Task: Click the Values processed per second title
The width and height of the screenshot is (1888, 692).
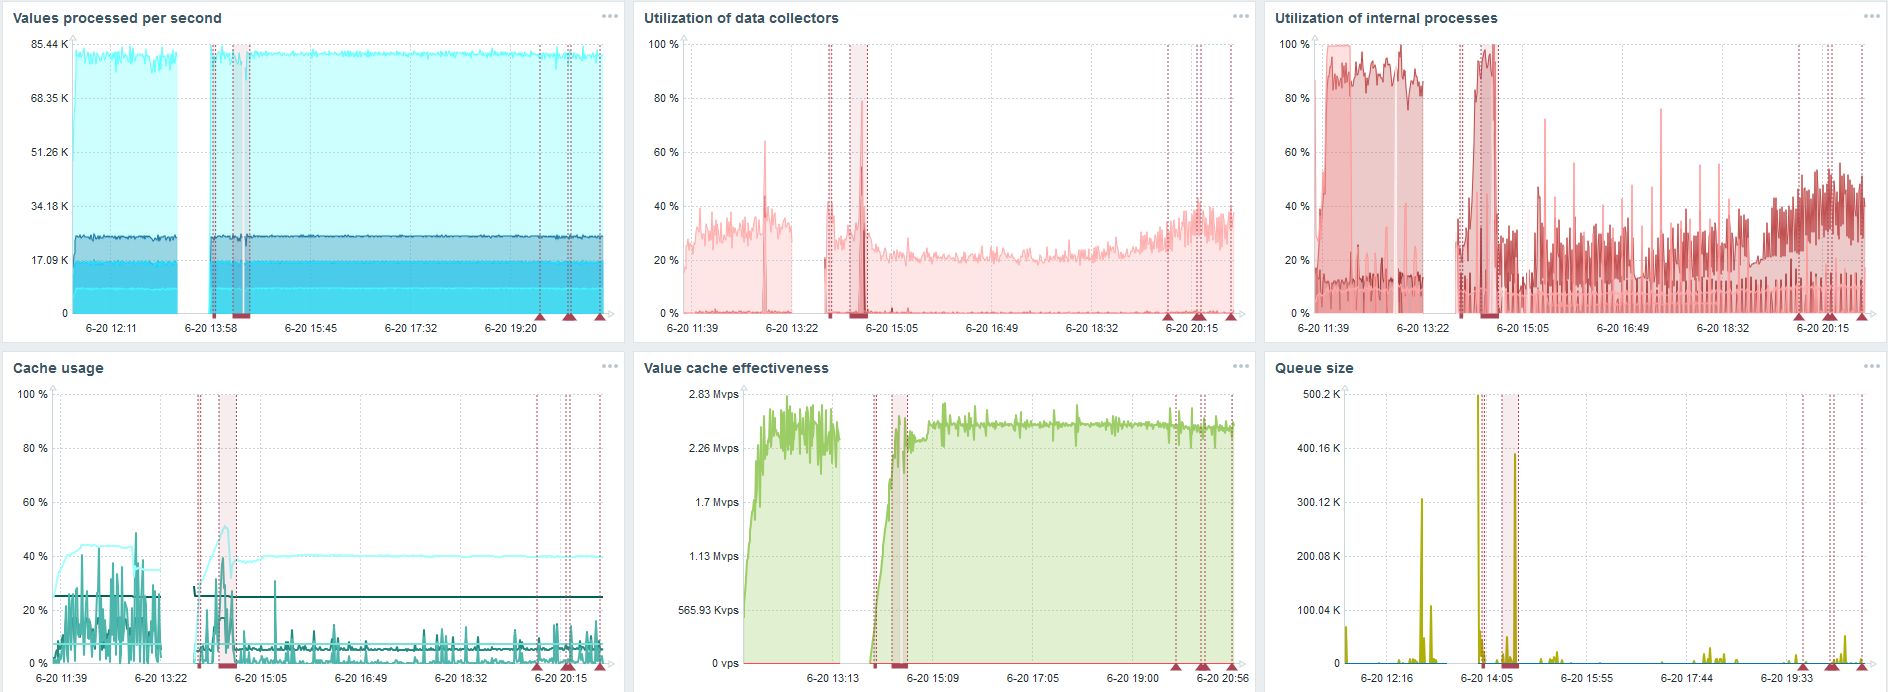Action: (117, 18)
